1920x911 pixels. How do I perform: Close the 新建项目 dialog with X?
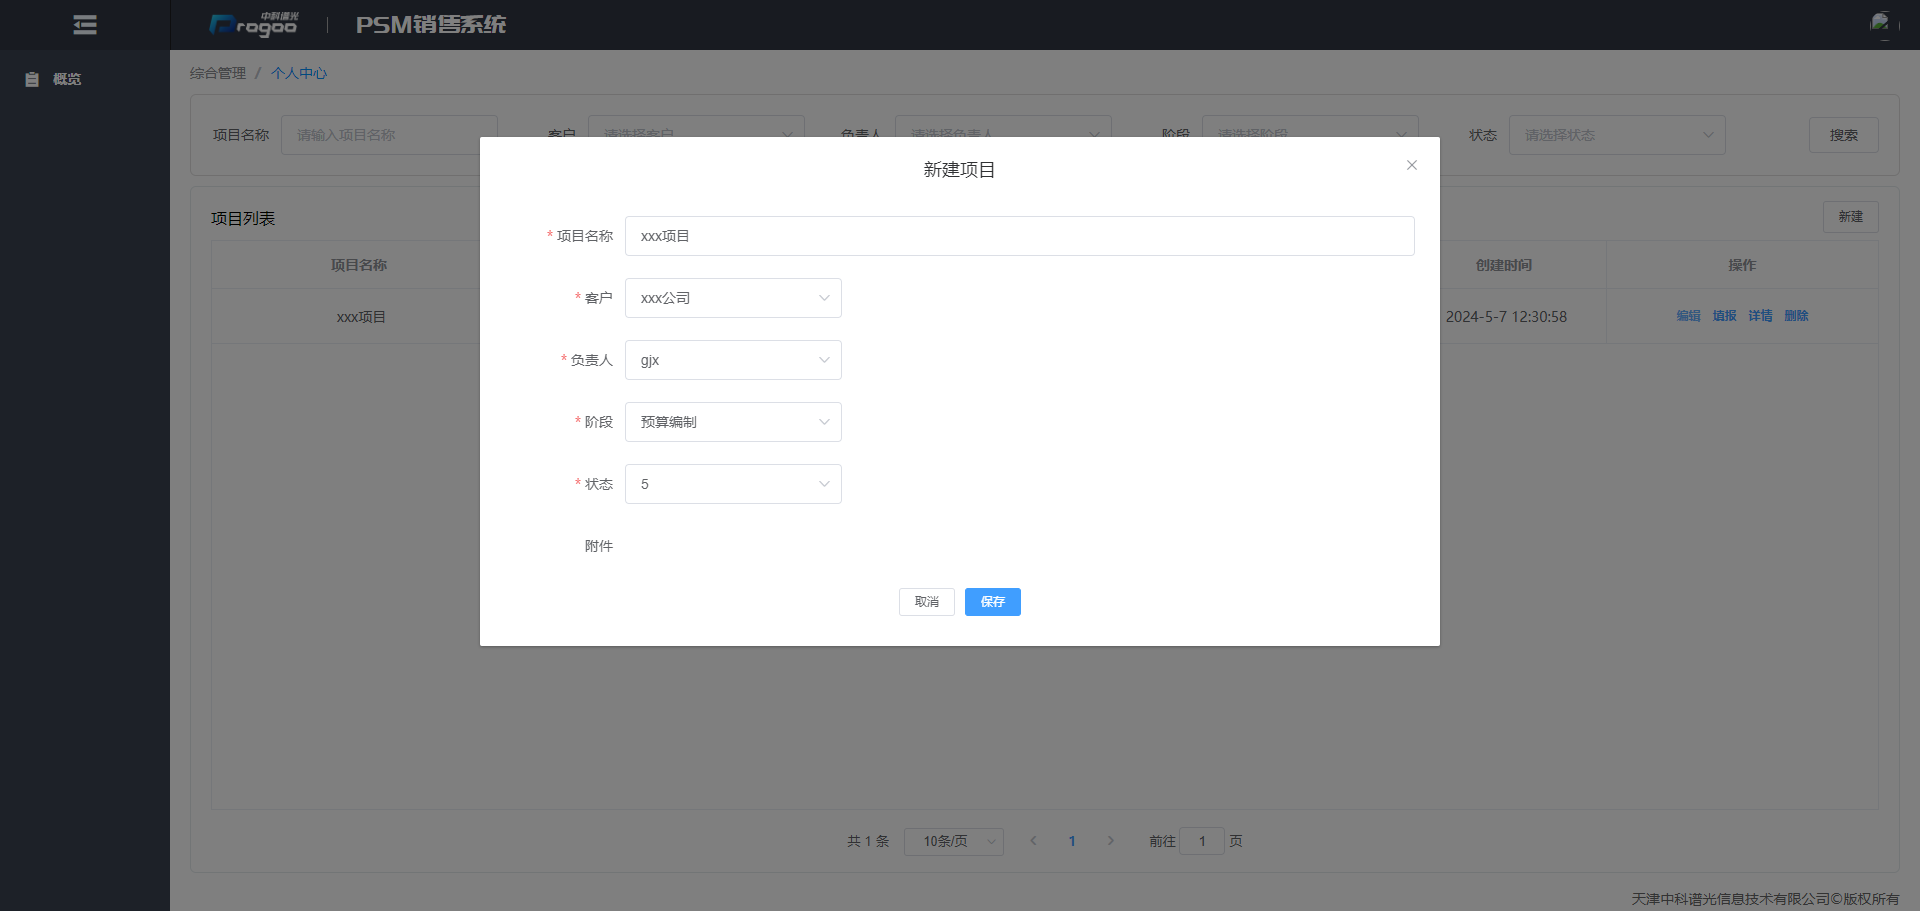pos(1411,165)
